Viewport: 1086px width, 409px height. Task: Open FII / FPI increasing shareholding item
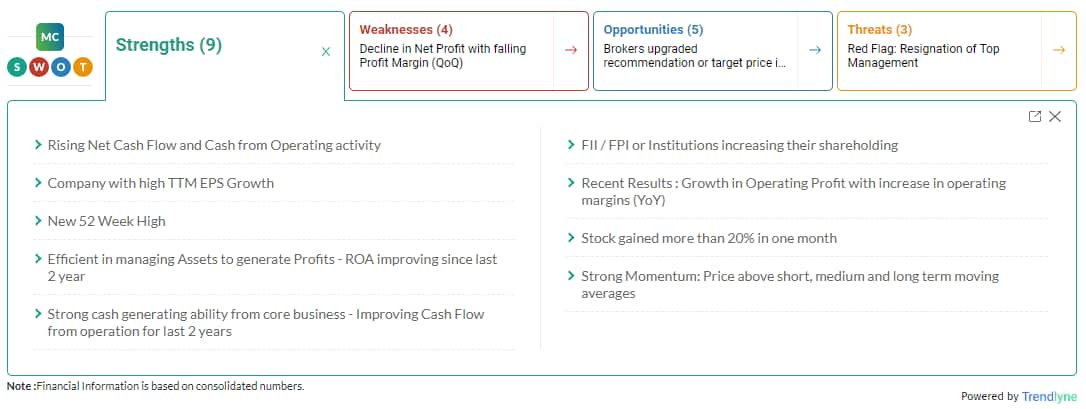click(740, 145)
